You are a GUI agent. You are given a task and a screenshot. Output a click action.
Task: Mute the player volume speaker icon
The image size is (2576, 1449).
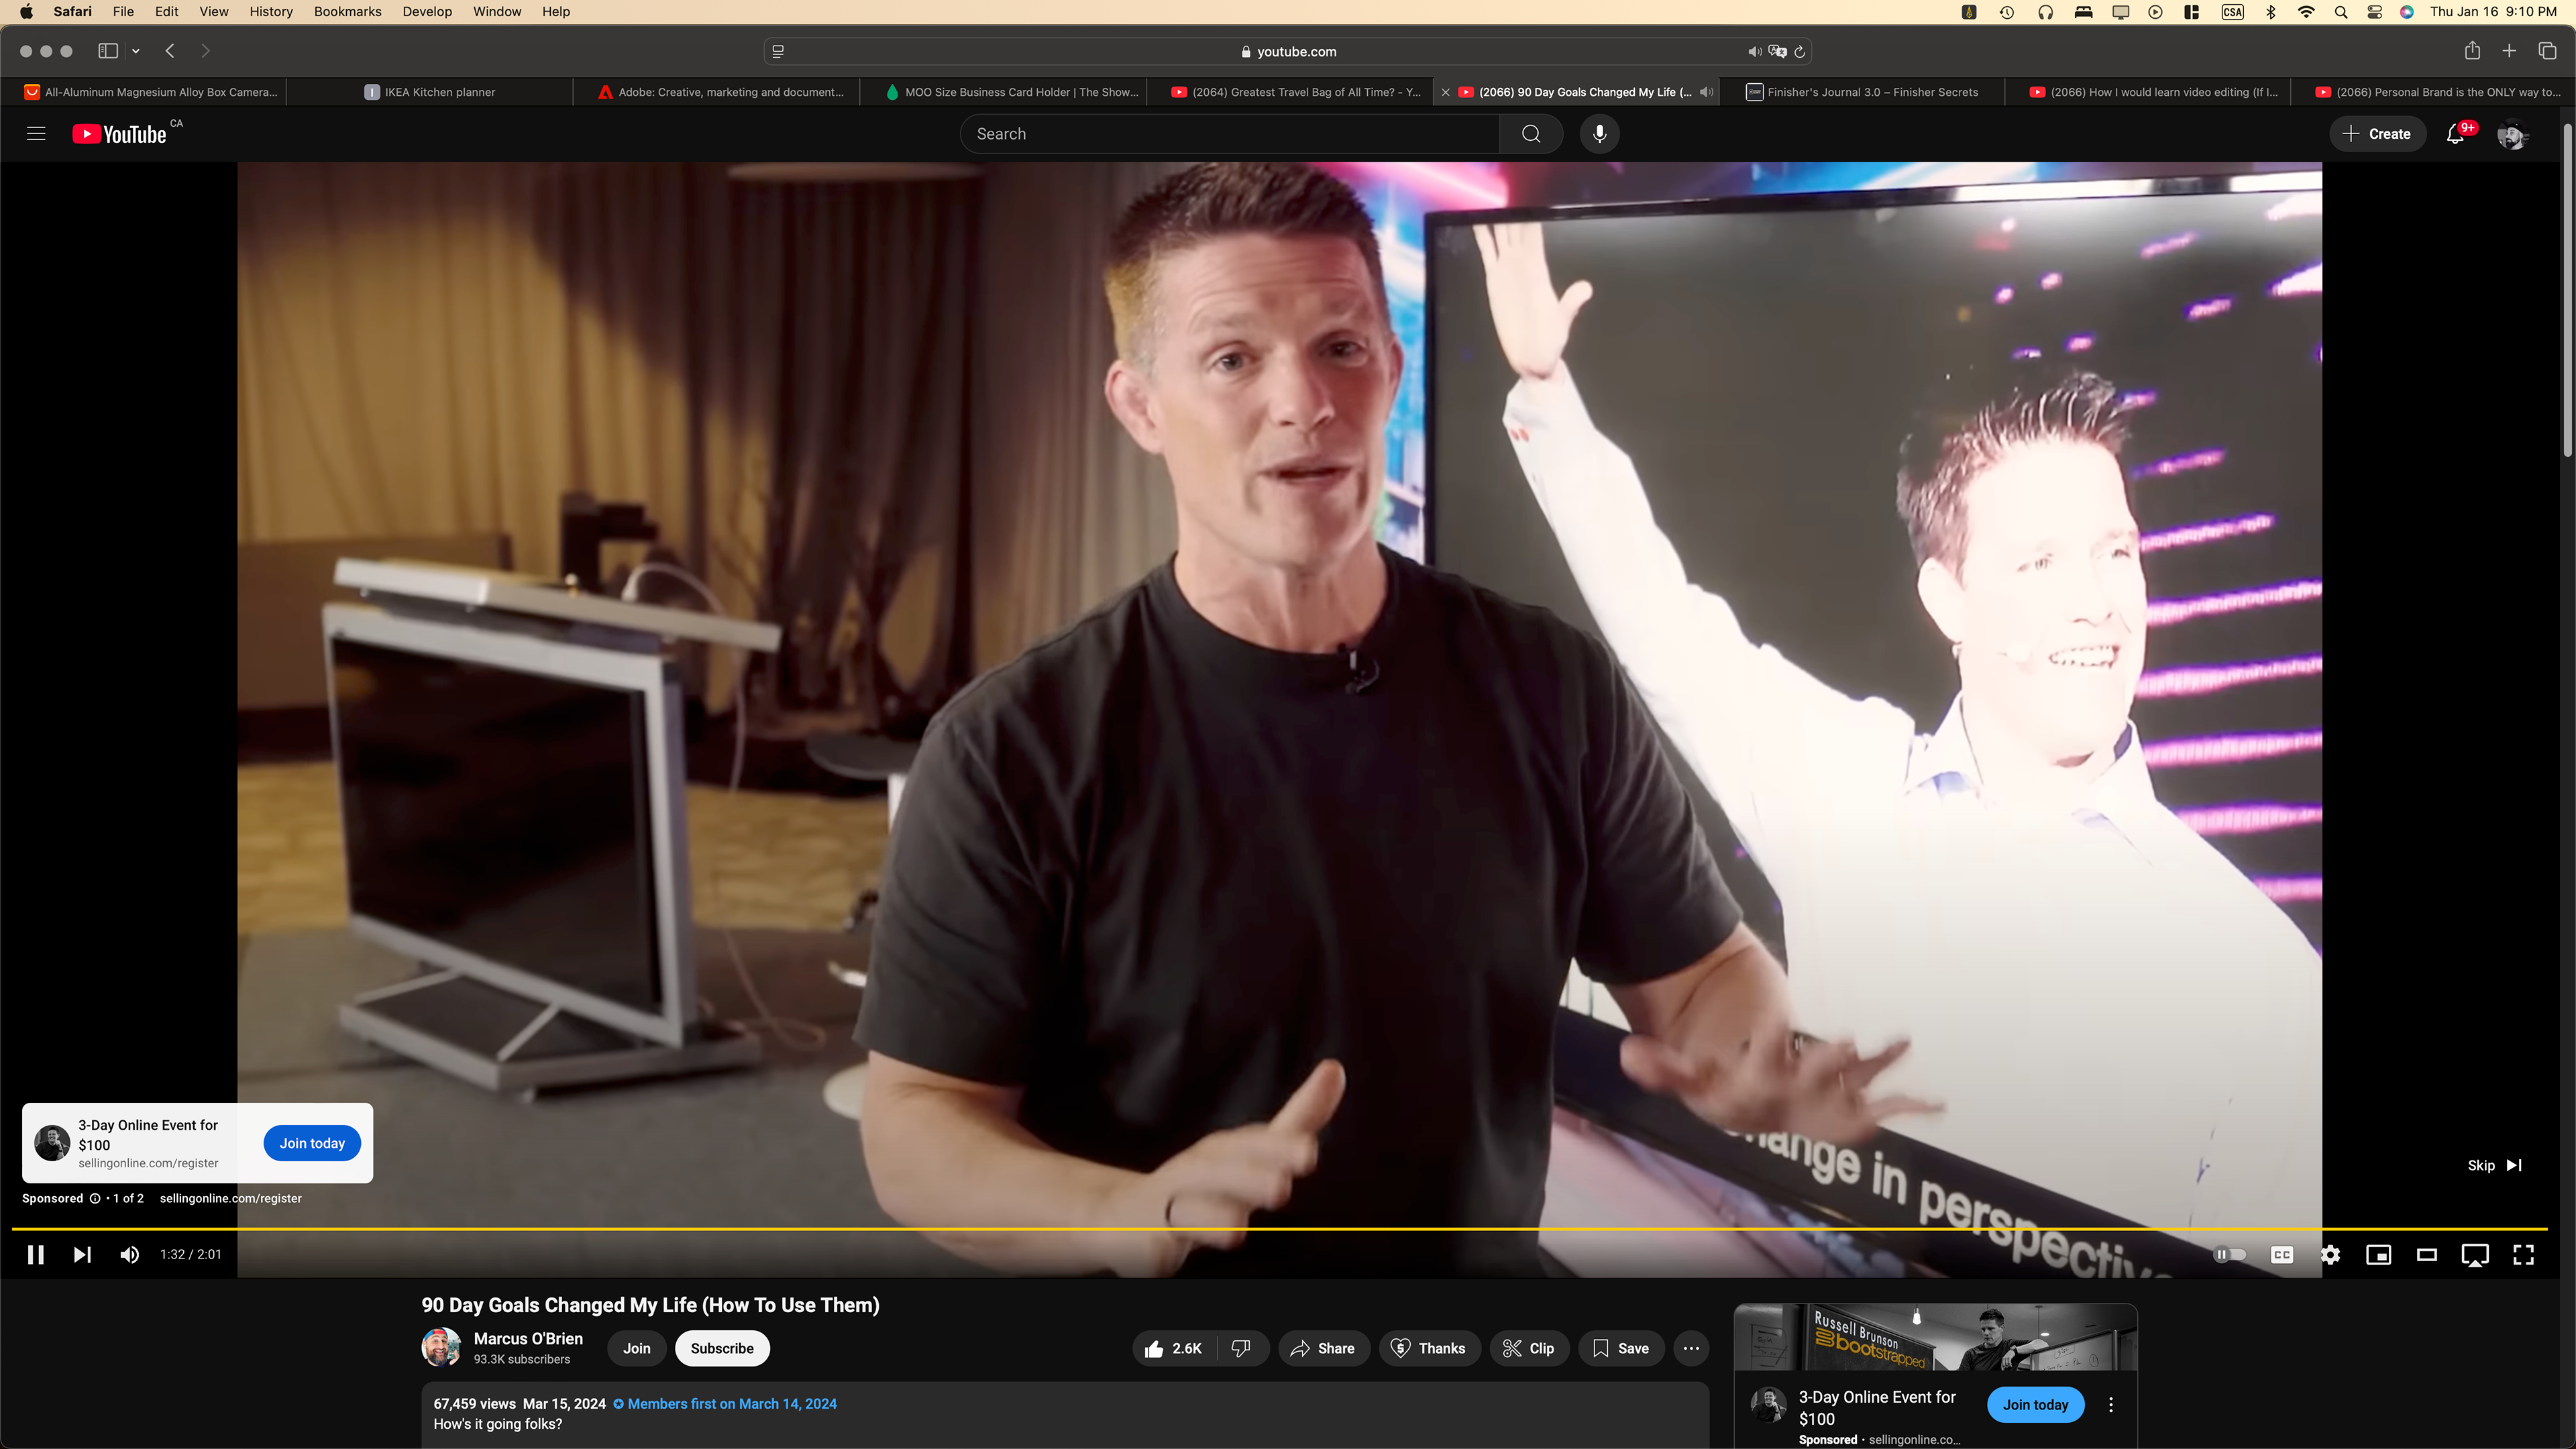coord(129,1254)
